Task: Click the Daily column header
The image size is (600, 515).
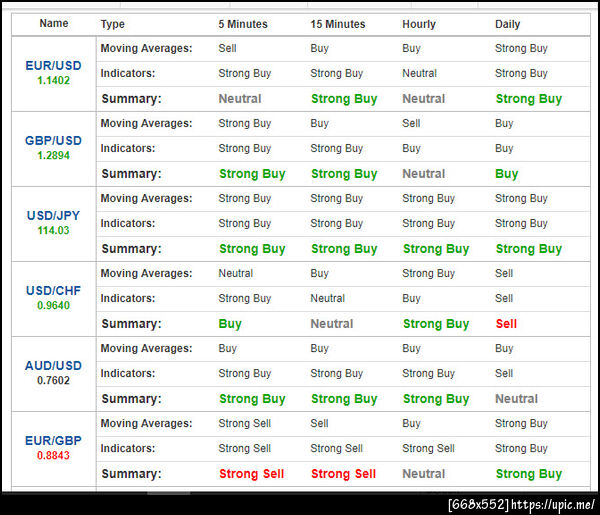Action: click(x=507, y=24)
